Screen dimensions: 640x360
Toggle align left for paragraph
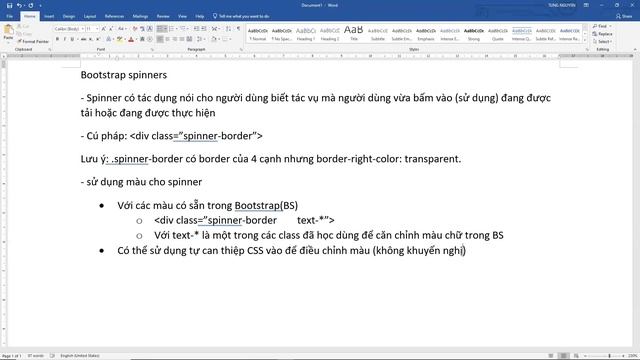tap(160, 39)
